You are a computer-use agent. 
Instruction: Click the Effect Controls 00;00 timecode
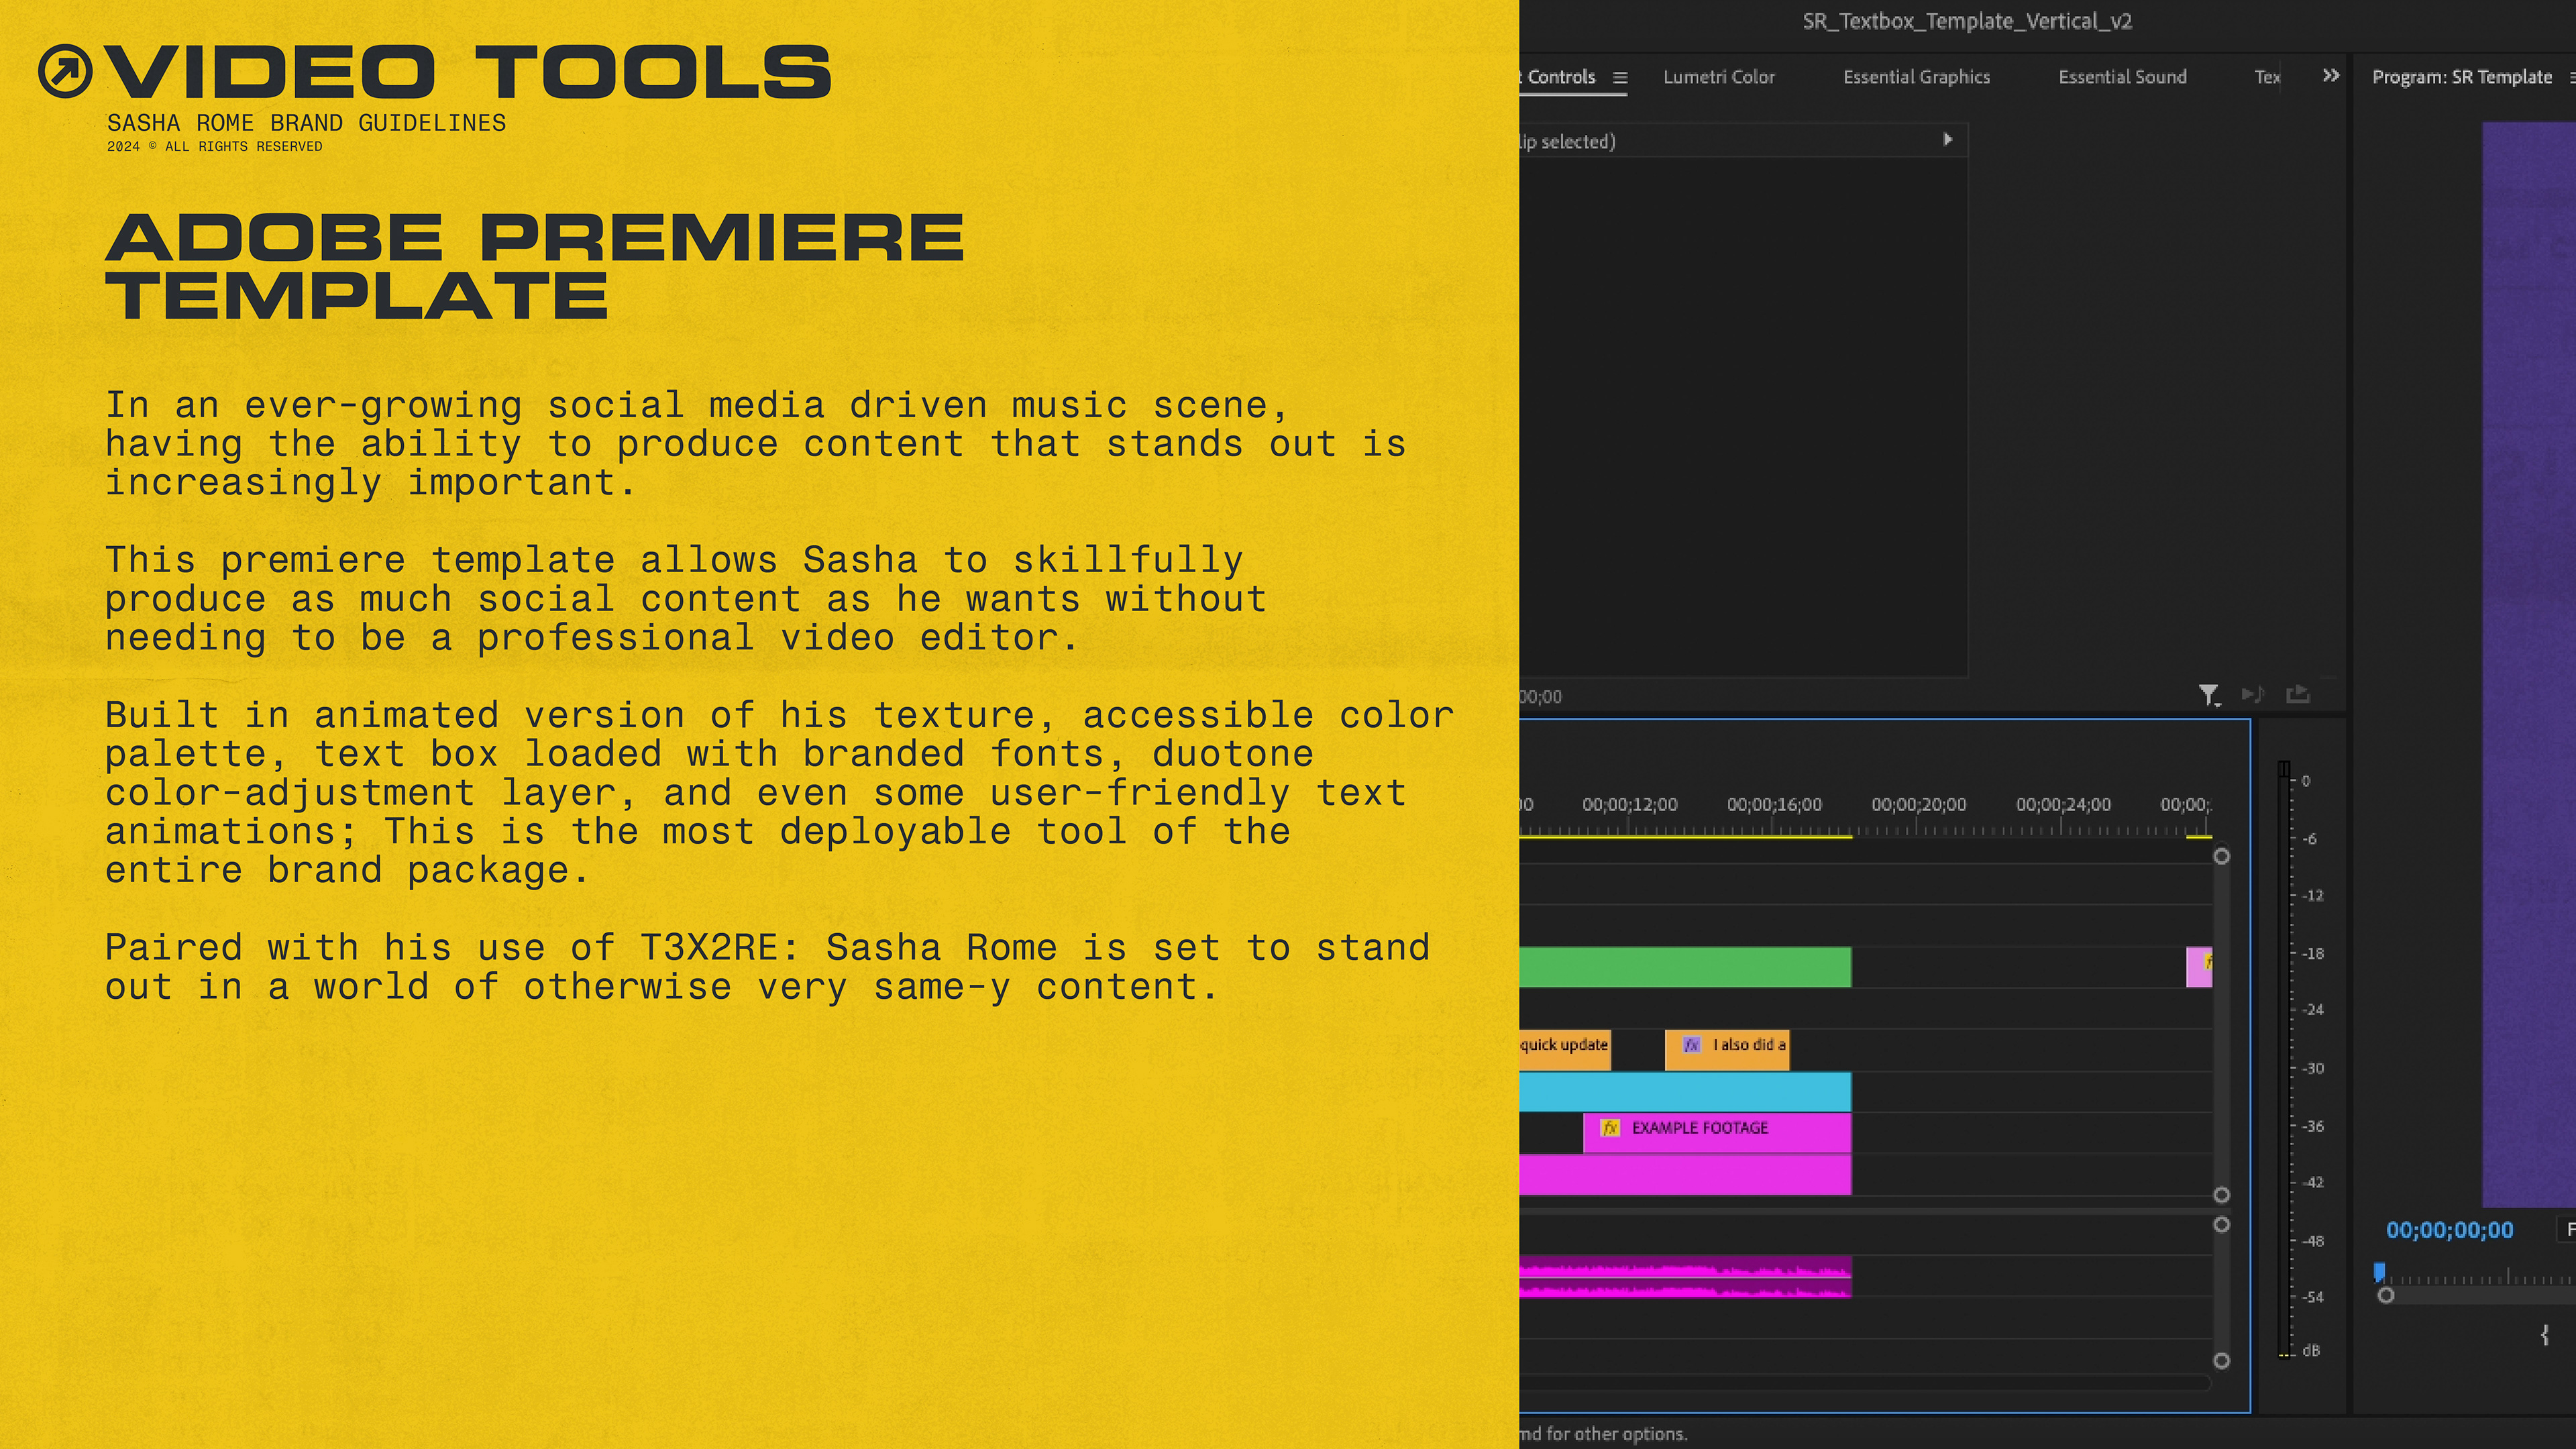coord(1541,697)
